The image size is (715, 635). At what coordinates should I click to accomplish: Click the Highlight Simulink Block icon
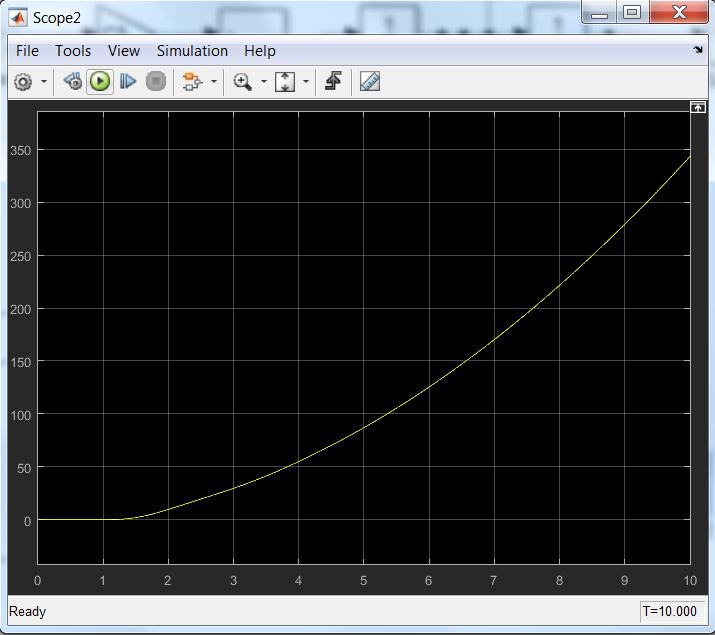[x=192, y=82]
